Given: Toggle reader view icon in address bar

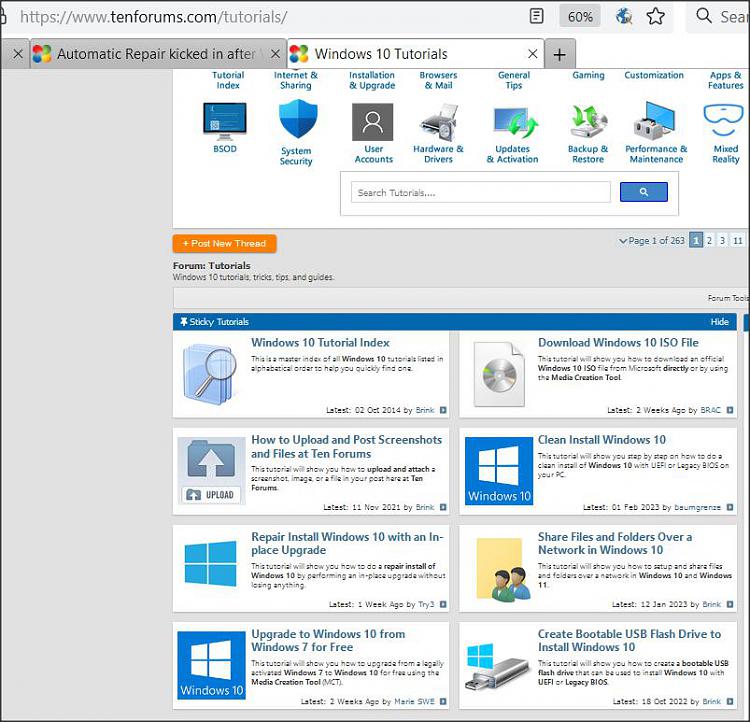Looking at the screenshot, I should [537, 16].
